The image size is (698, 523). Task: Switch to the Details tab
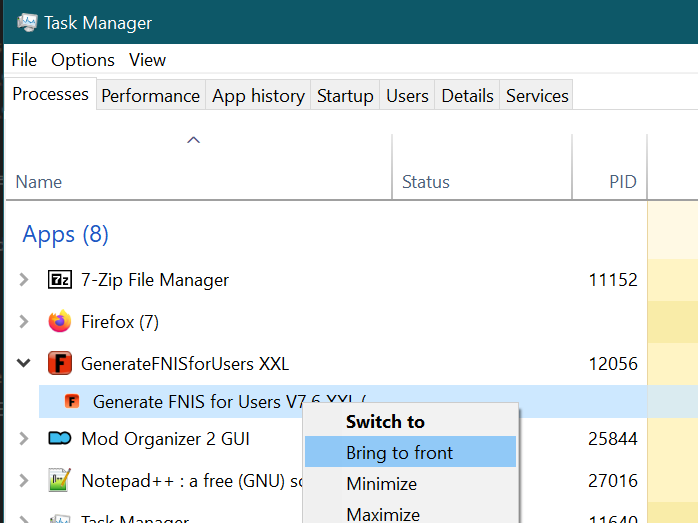(467, 95)
